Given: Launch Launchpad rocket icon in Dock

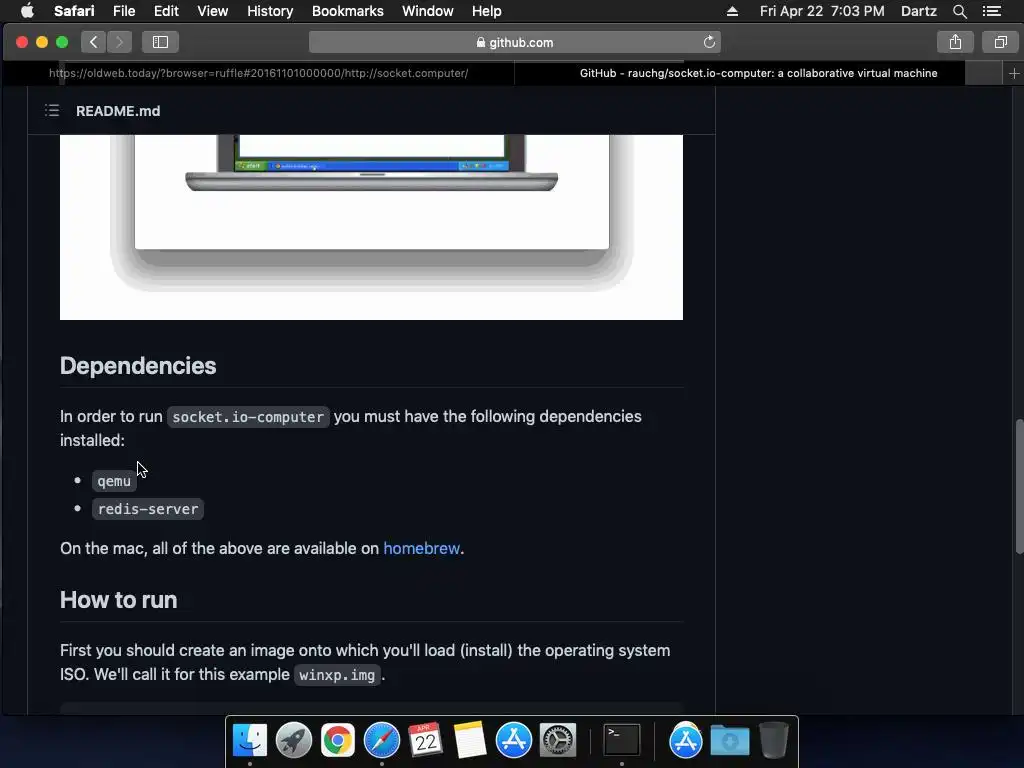Looking at the screenshot, I should 294,740.
